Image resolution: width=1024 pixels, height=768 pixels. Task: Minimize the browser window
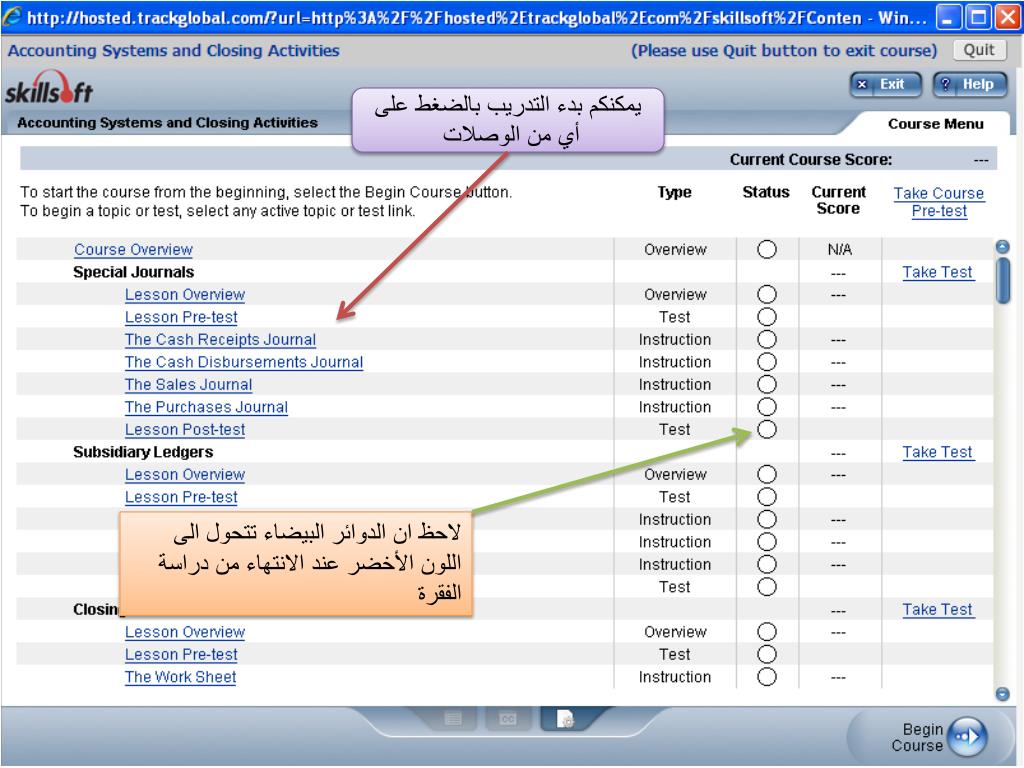[x=948, y=17]
